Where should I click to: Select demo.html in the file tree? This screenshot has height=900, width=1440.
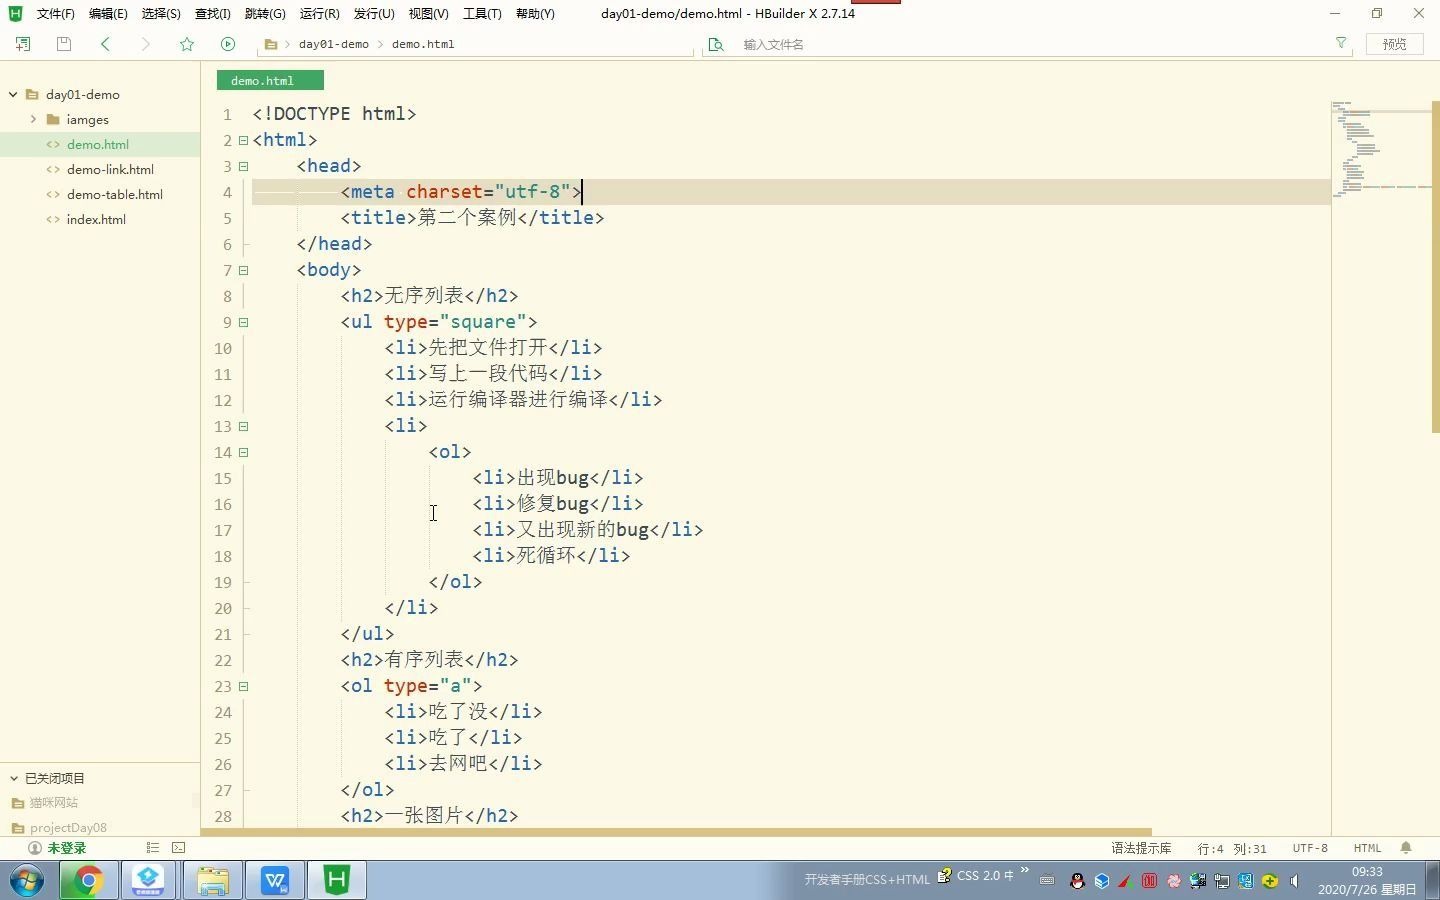98,144
